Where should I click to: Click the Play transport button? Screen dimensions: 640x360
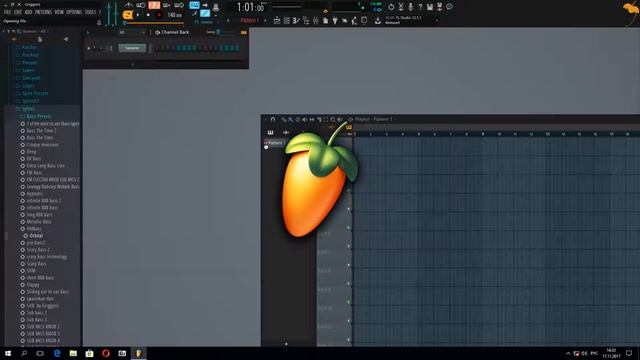pyautogui.click(x=138, y=15)
